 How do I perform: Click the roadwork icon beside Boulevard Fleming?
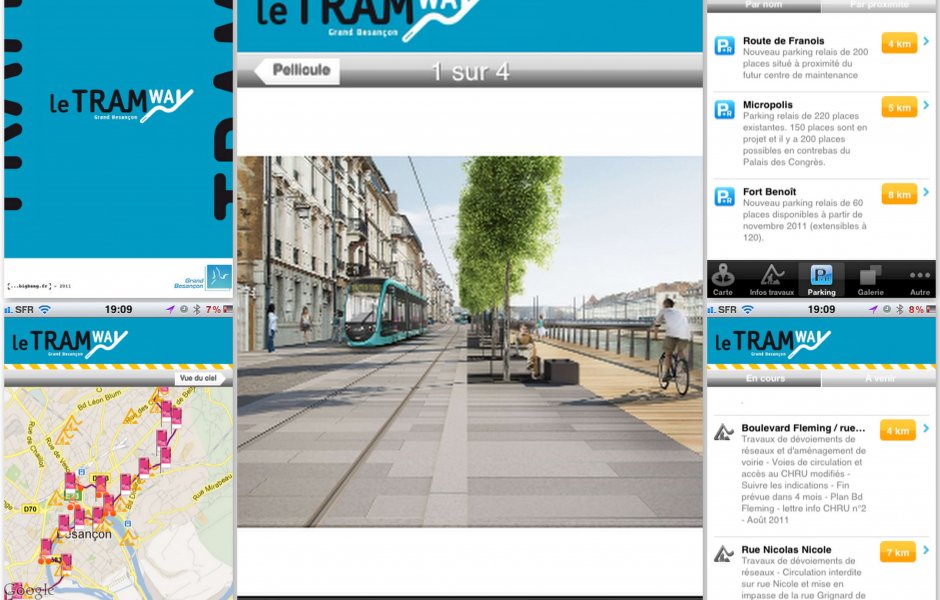pyautogui.click(x=724, y=432)
